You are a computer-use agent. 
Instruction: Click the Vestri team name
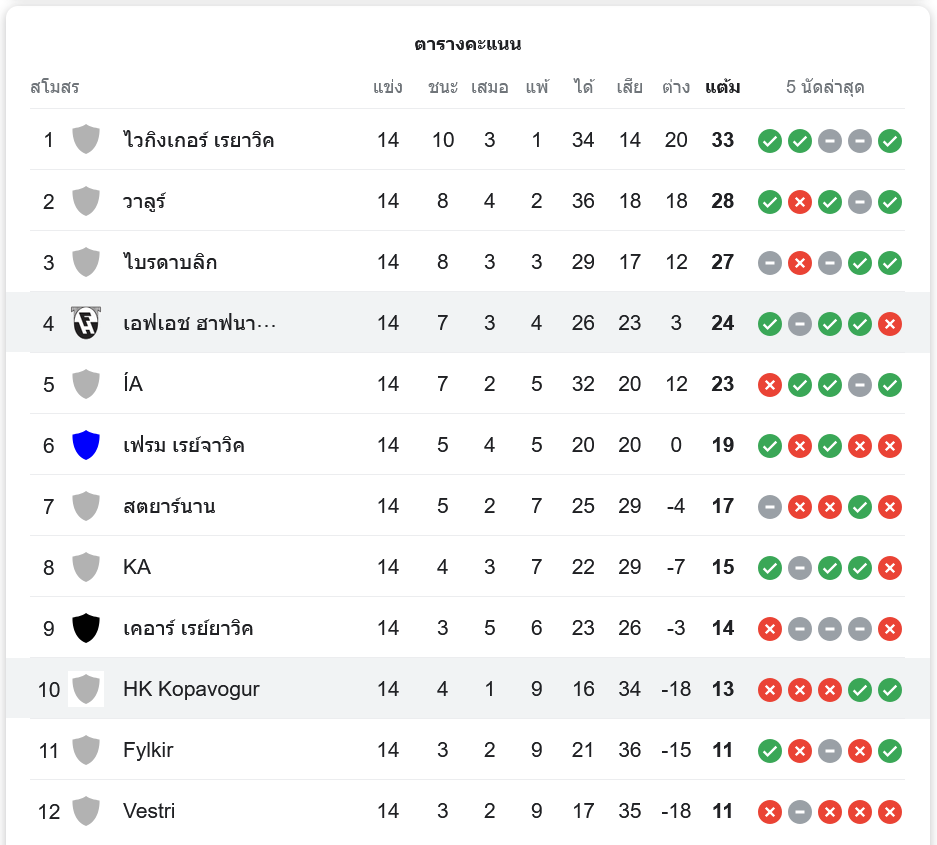pos(149,811)
